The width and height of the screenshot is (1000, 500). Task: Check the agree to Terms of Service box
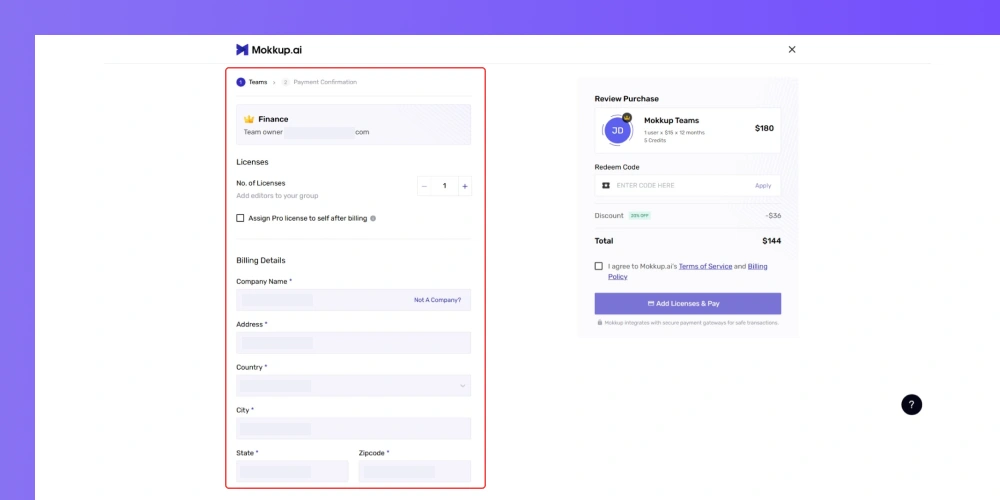click(x=598, y=266)
